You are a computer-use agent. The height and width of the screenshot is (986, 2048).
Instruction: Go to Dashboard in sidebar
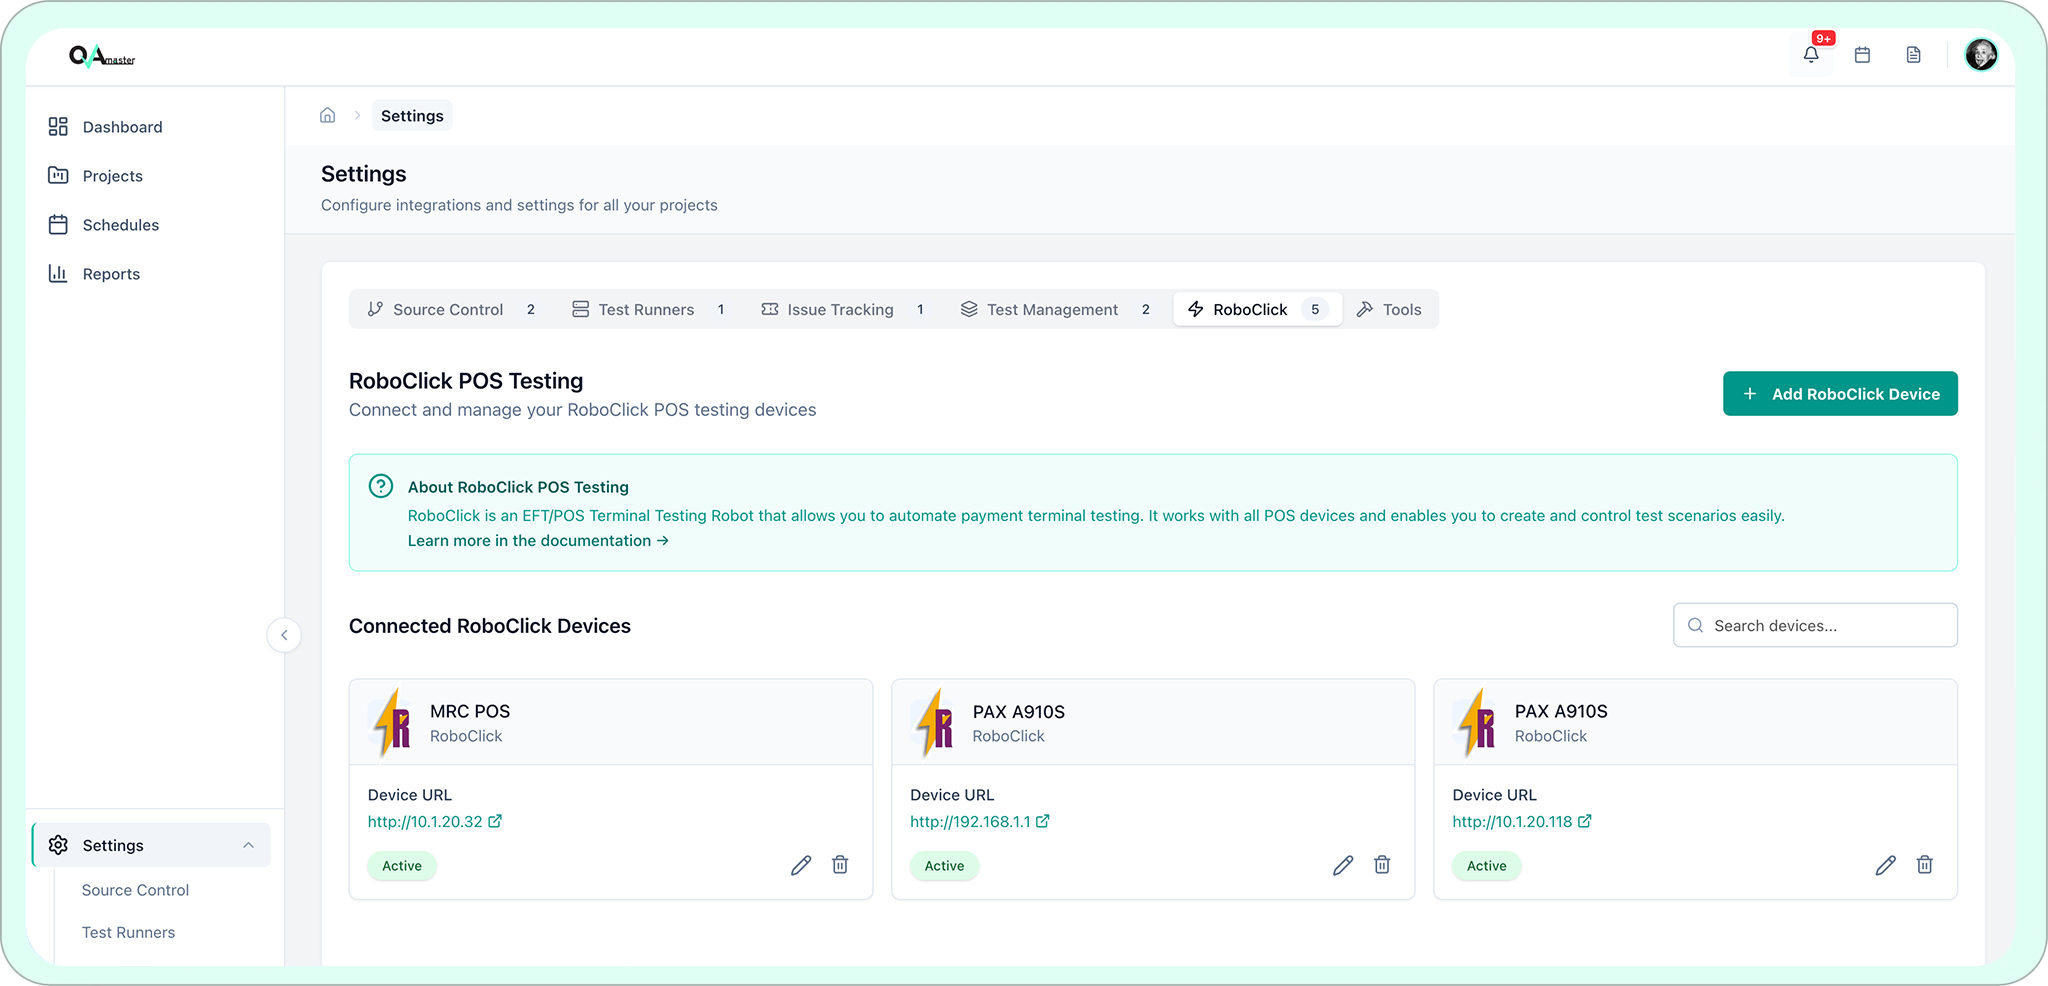pyautogui.click(x=122, y=127)
